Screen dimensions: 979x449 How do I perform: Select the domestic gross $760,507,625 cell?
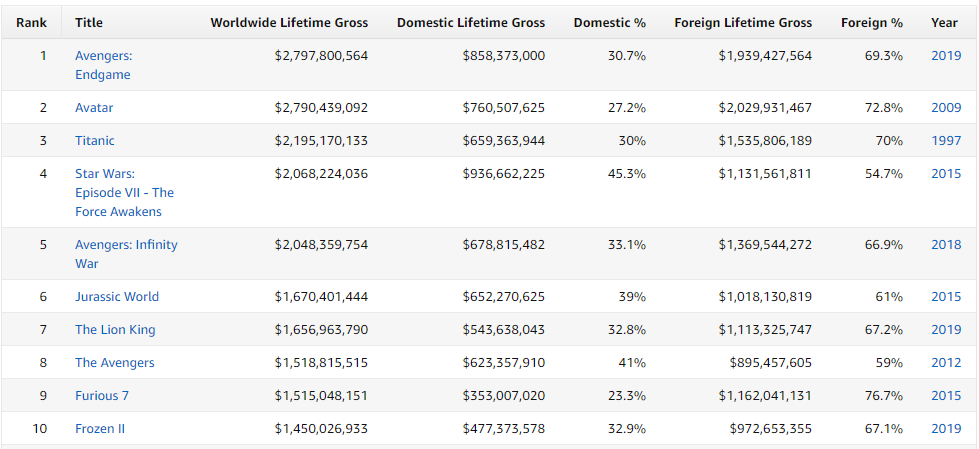coord(504,107)
